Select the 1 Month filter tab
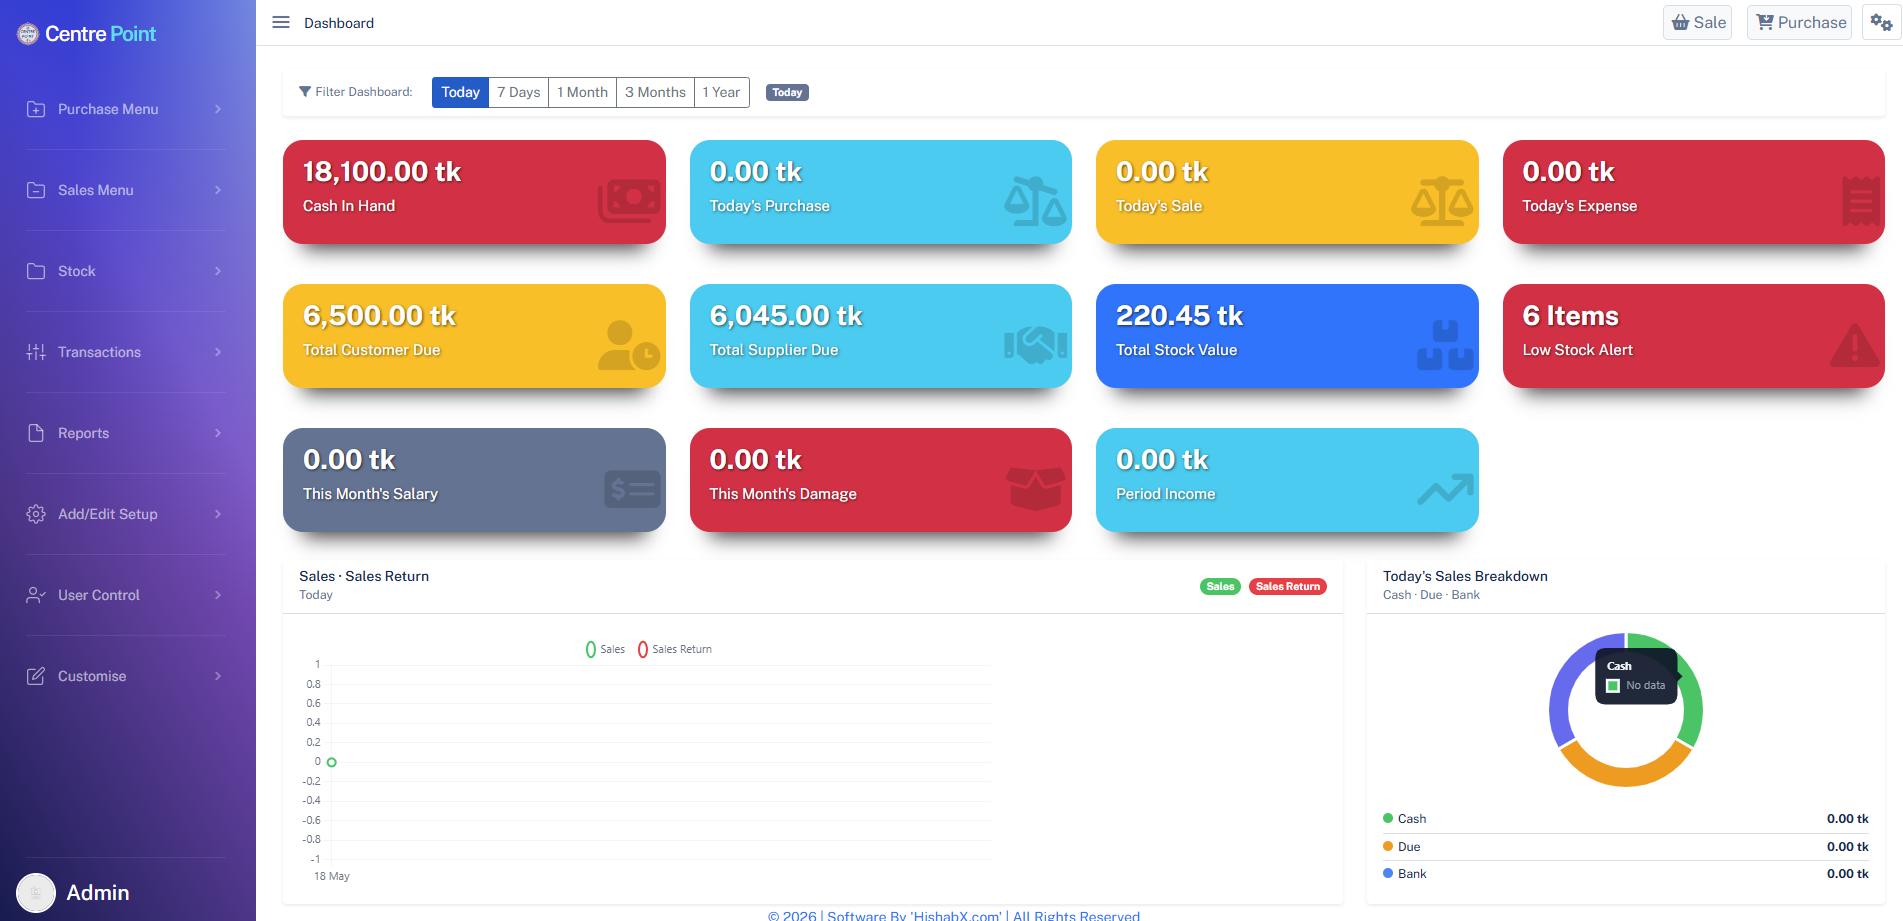1903x921 pixels. [583, 92]
